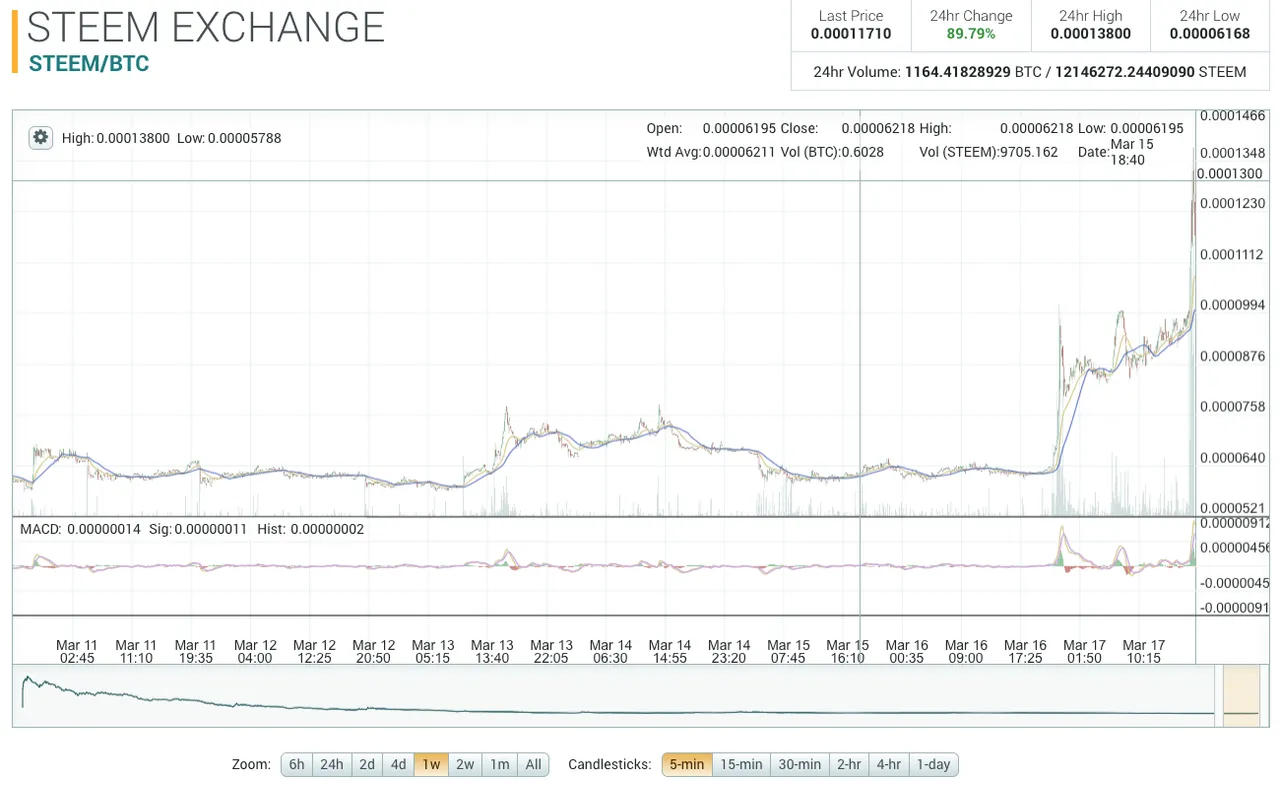Click the Mar 13 13:40 time label

[492, 651]
